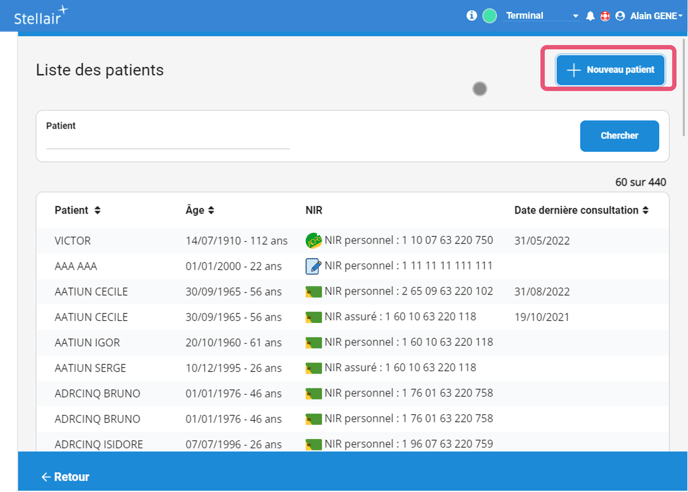The image size is (688, 492).
Task: Expand the Alain GENE user menu
Action: [656, 16]
